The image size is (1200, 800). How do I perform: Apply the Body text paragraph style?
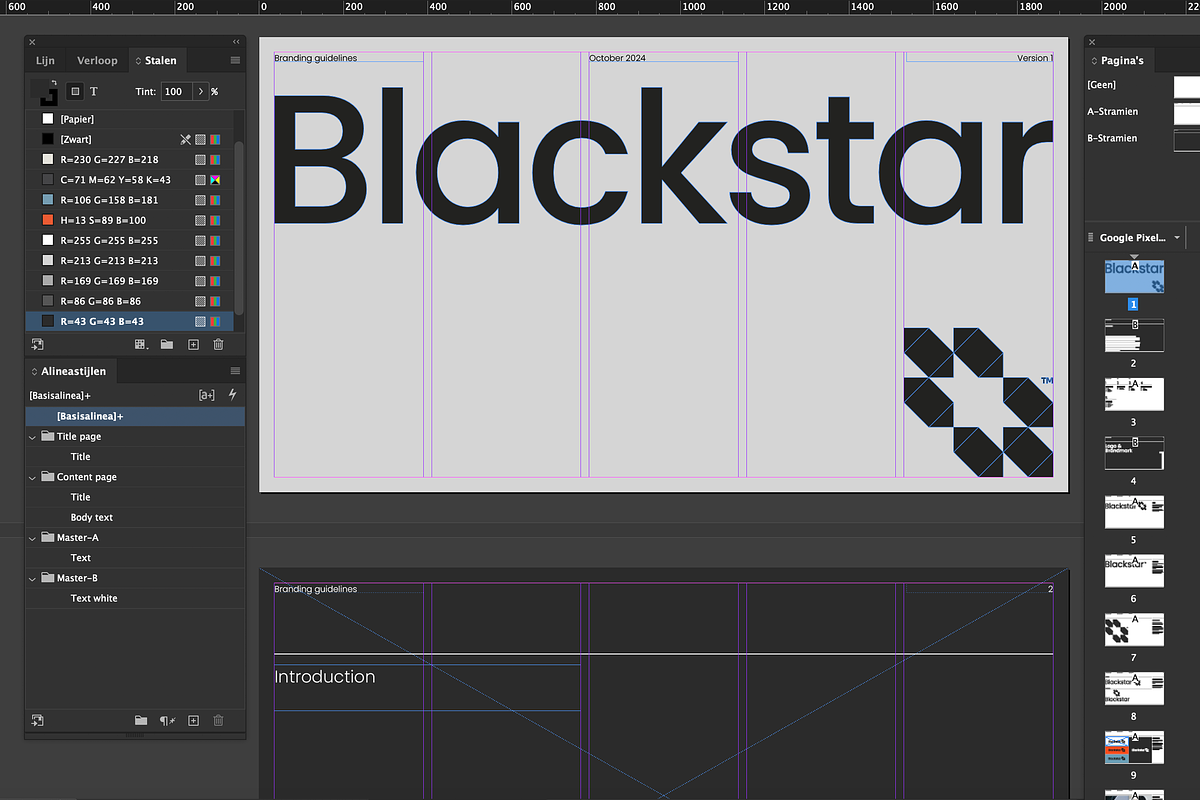135,517
